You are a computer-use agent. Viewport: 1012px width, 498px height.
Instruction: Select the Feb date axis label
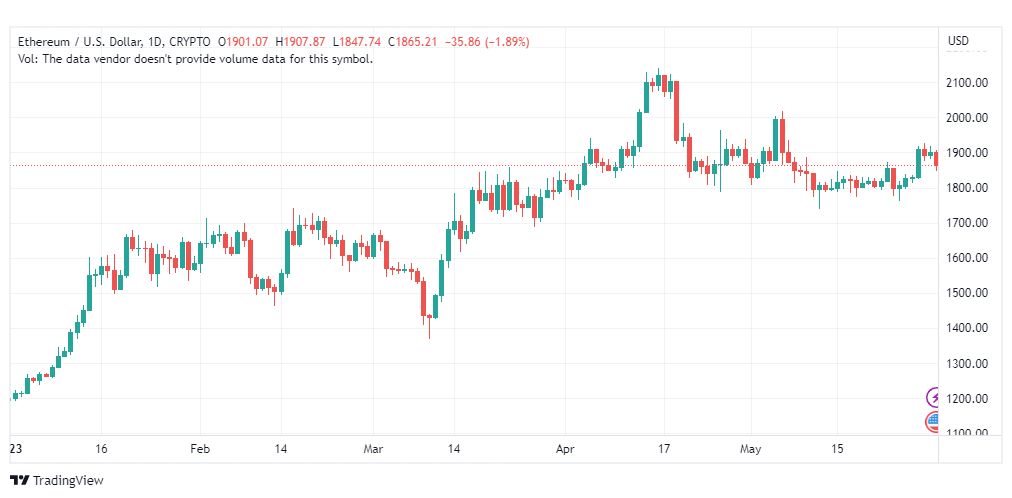pos(201,448)
